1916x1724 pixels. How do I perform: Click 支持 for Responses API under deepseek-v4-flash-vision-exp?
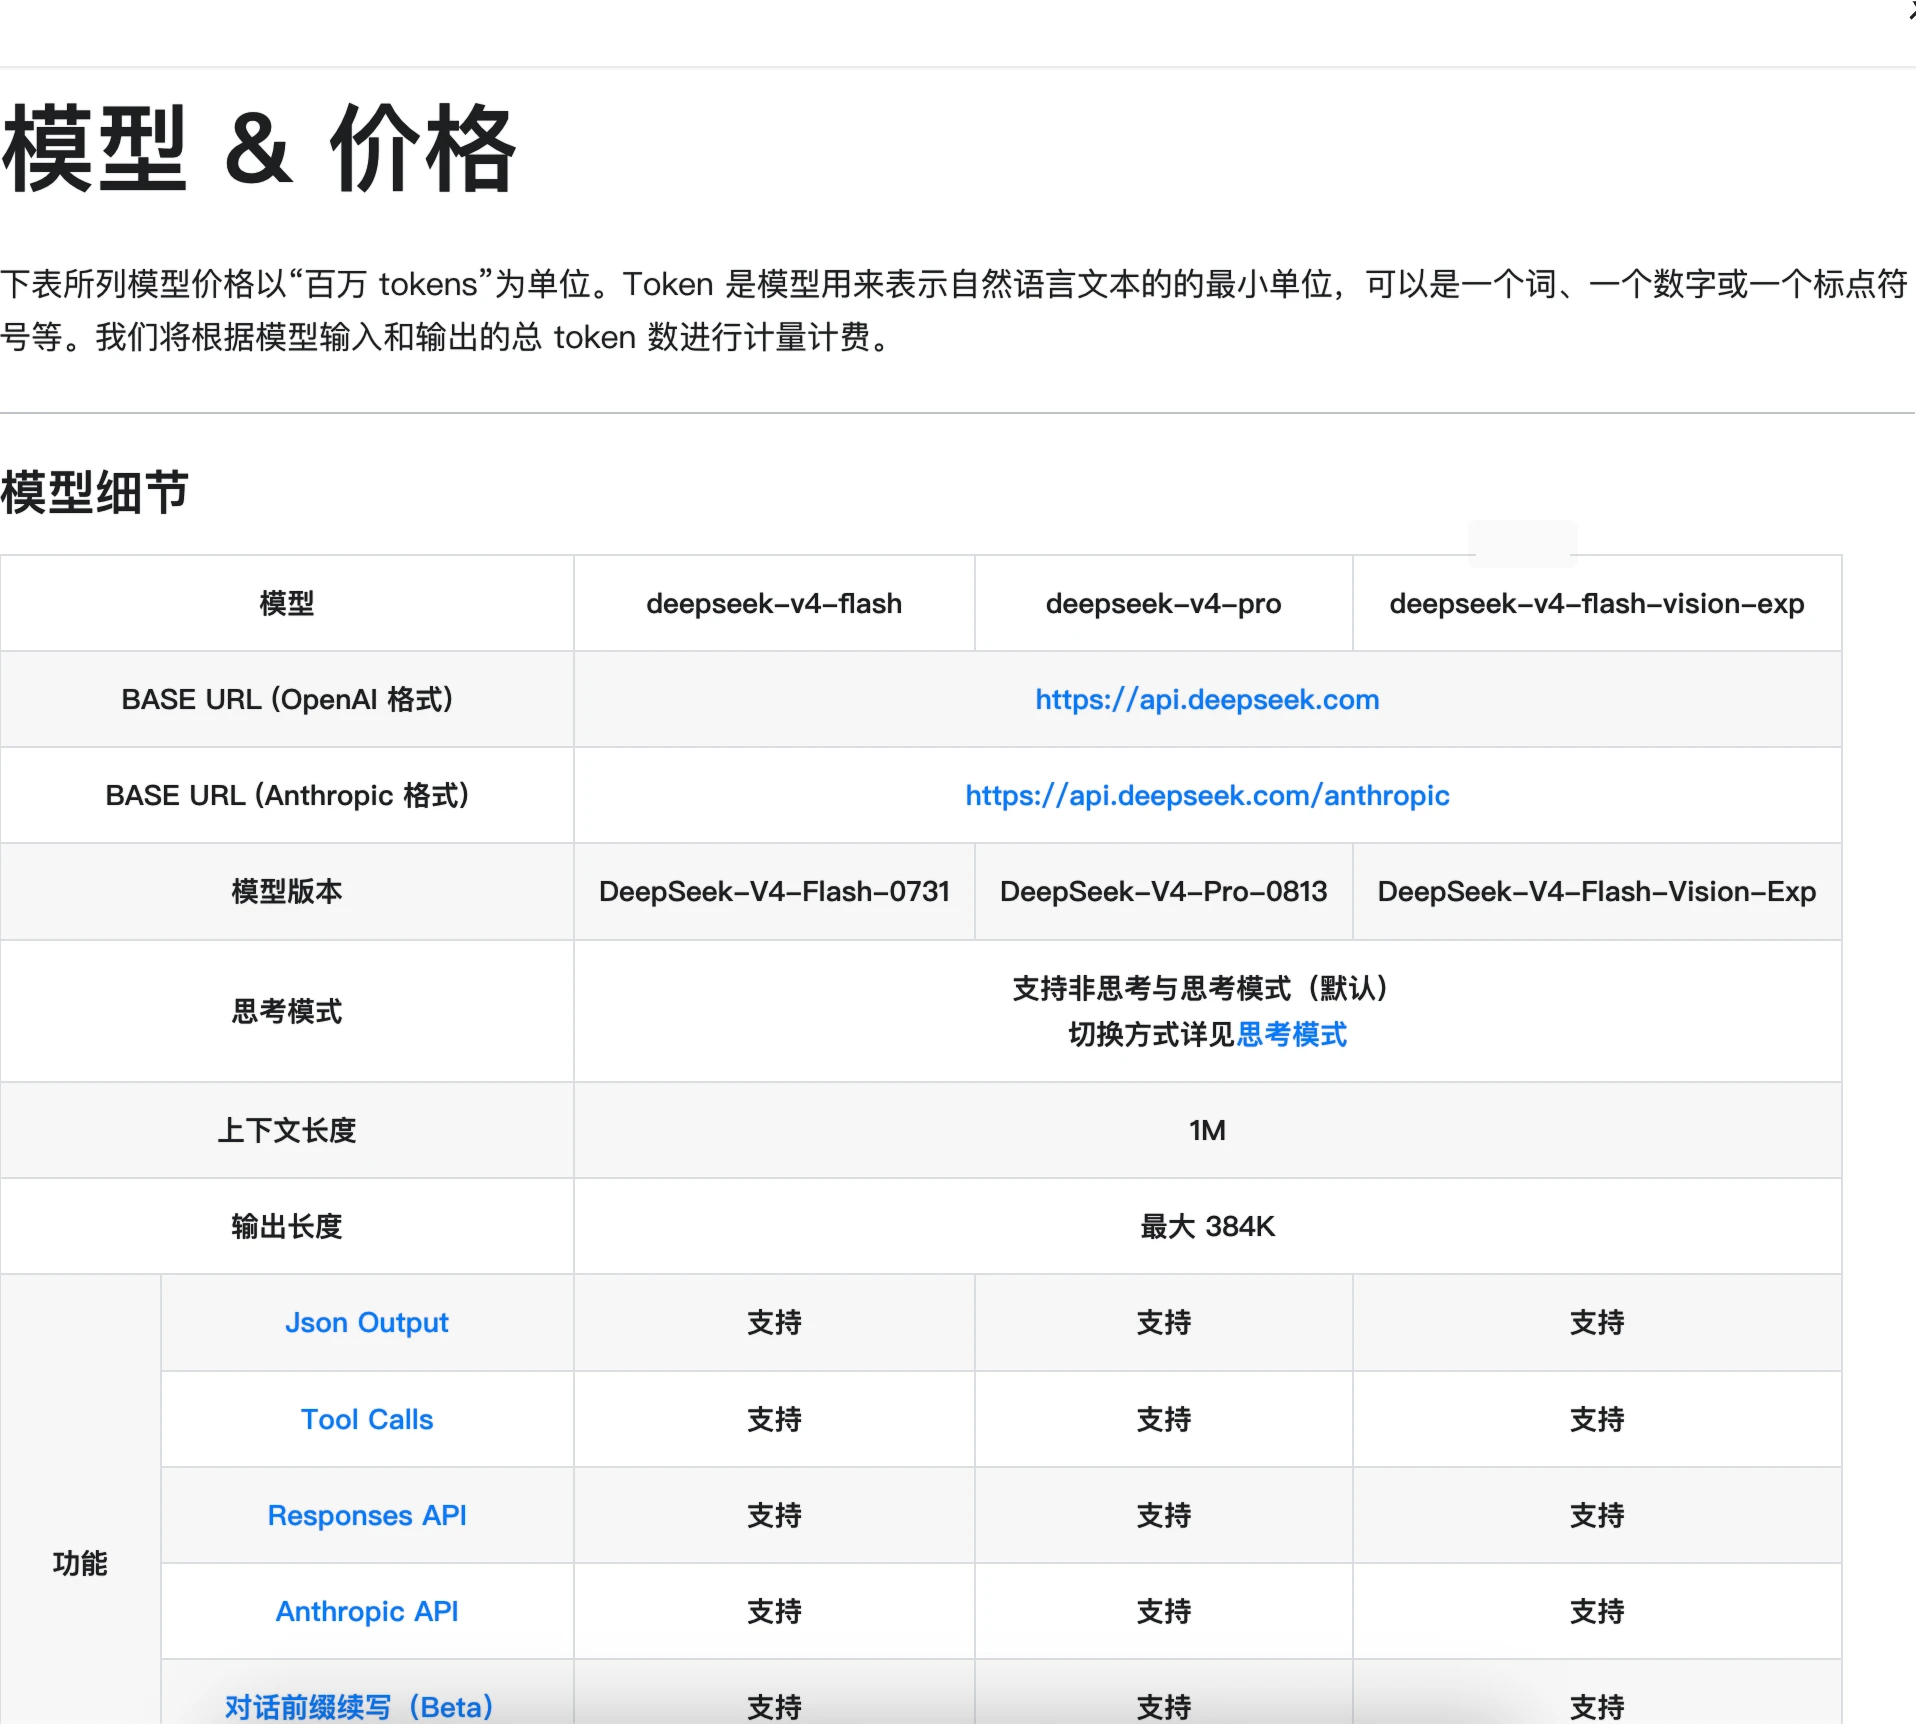[x=1597, y=1516]
